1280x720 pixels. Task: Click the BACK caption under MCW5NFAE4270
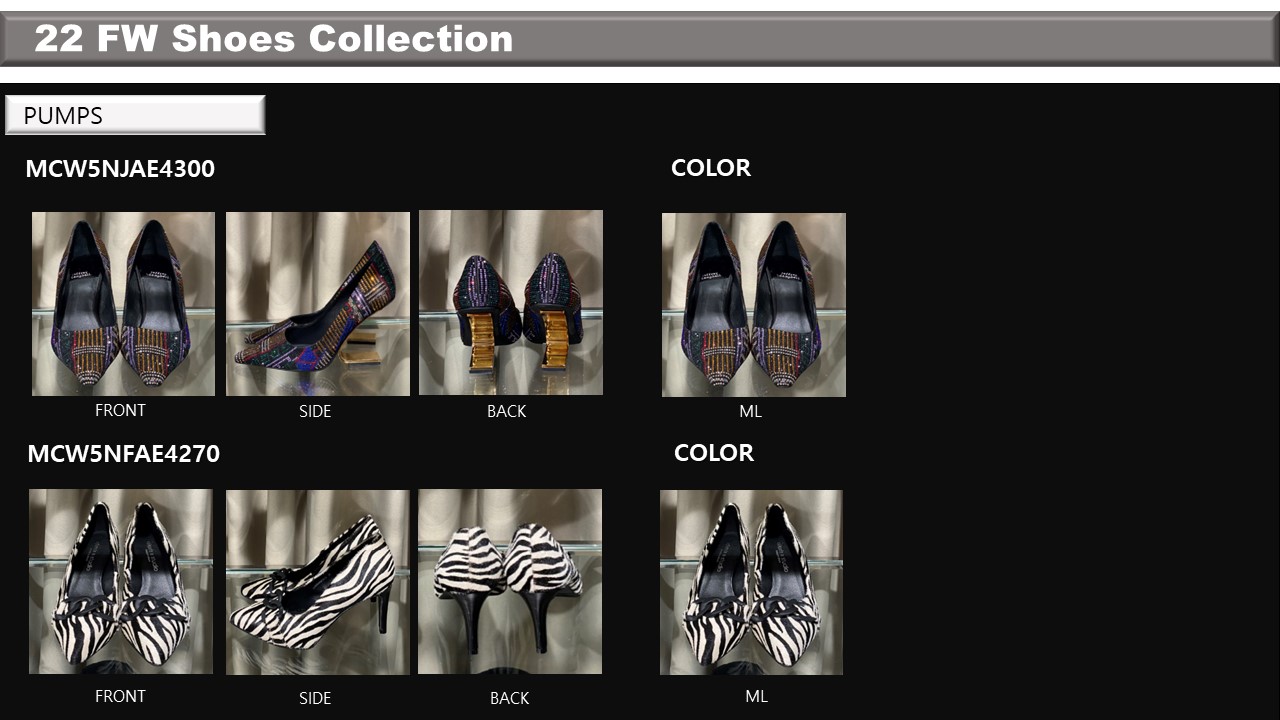(x=509, y=699)
